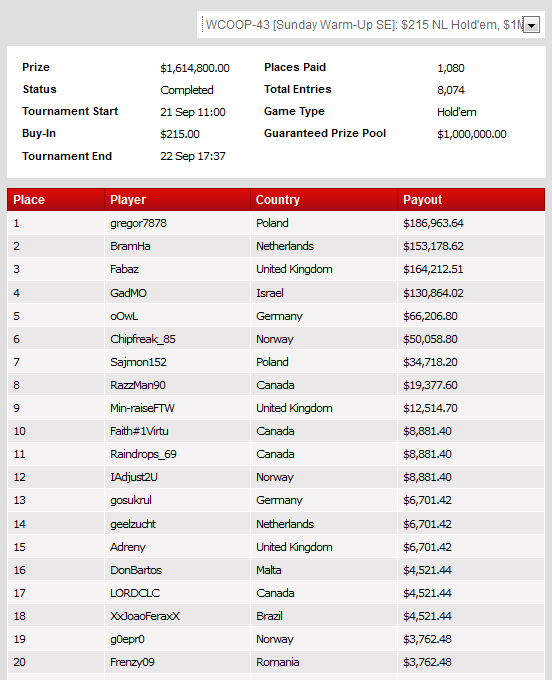The height and width of the screenshot is (680, 552).
Task: Select Min-raiseFTW in ninth place
Action: coord(142,408)
